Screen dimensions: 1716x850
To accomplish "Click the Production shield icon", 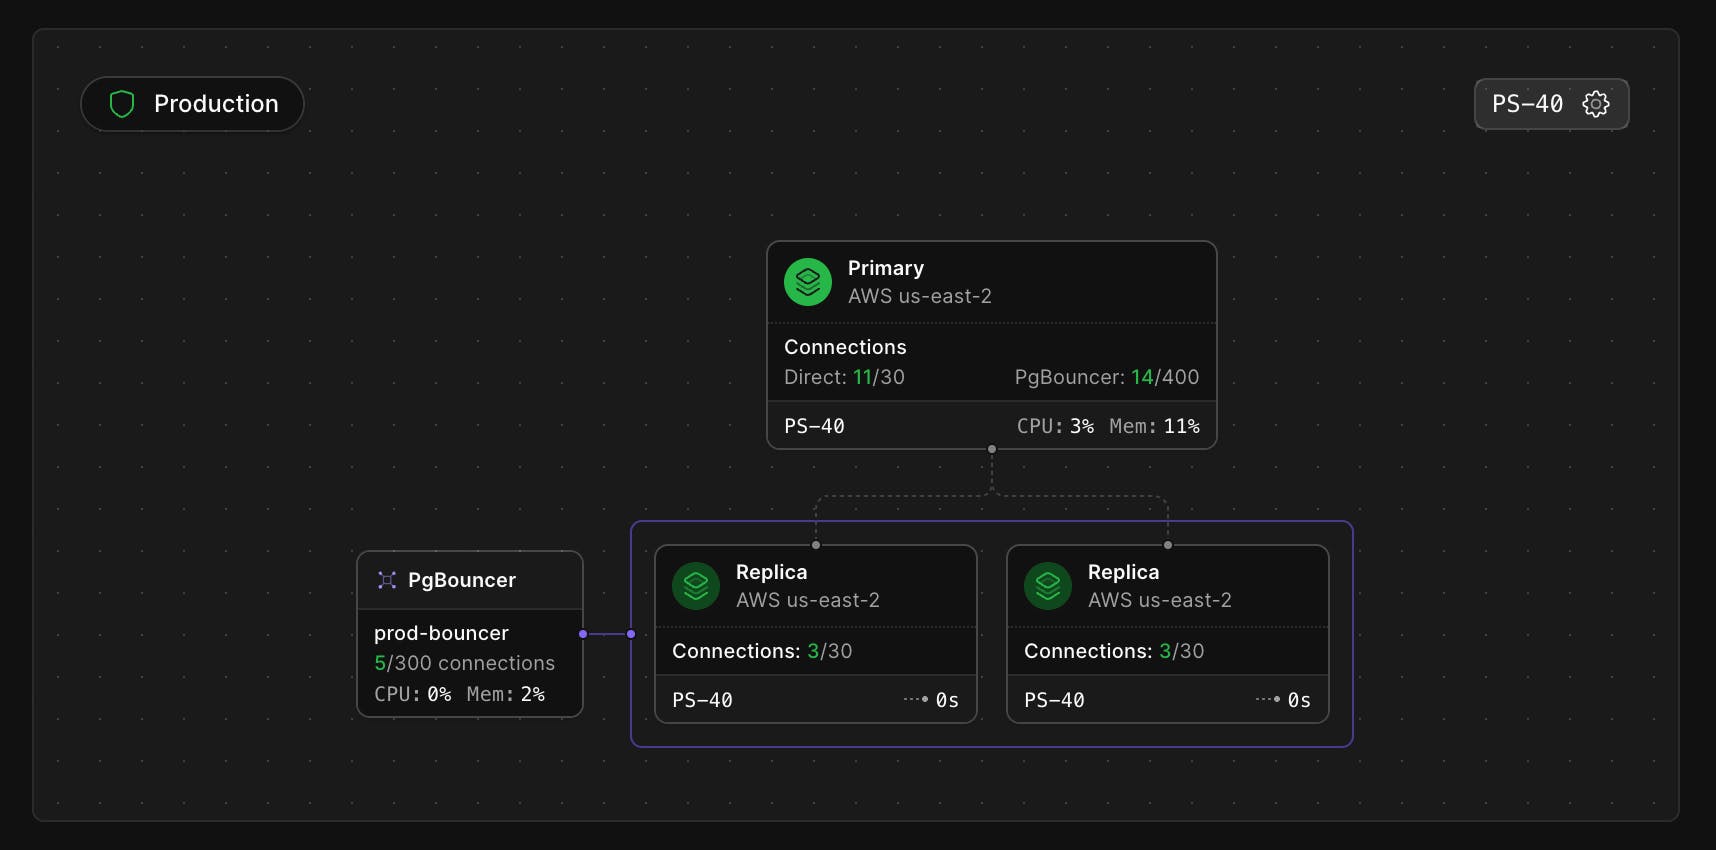I will pyautogui.click(x=122, y=104).
